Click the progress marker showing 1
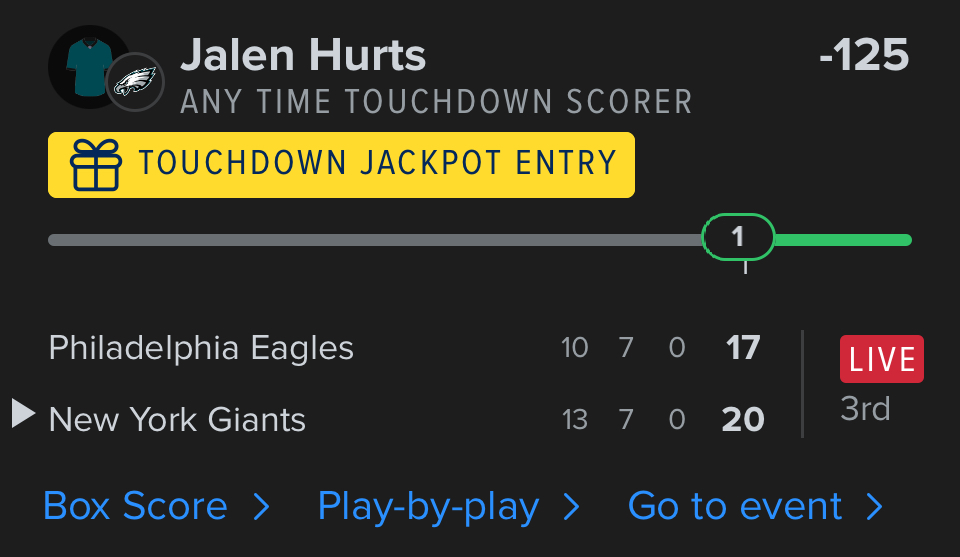 coord(739,238)
